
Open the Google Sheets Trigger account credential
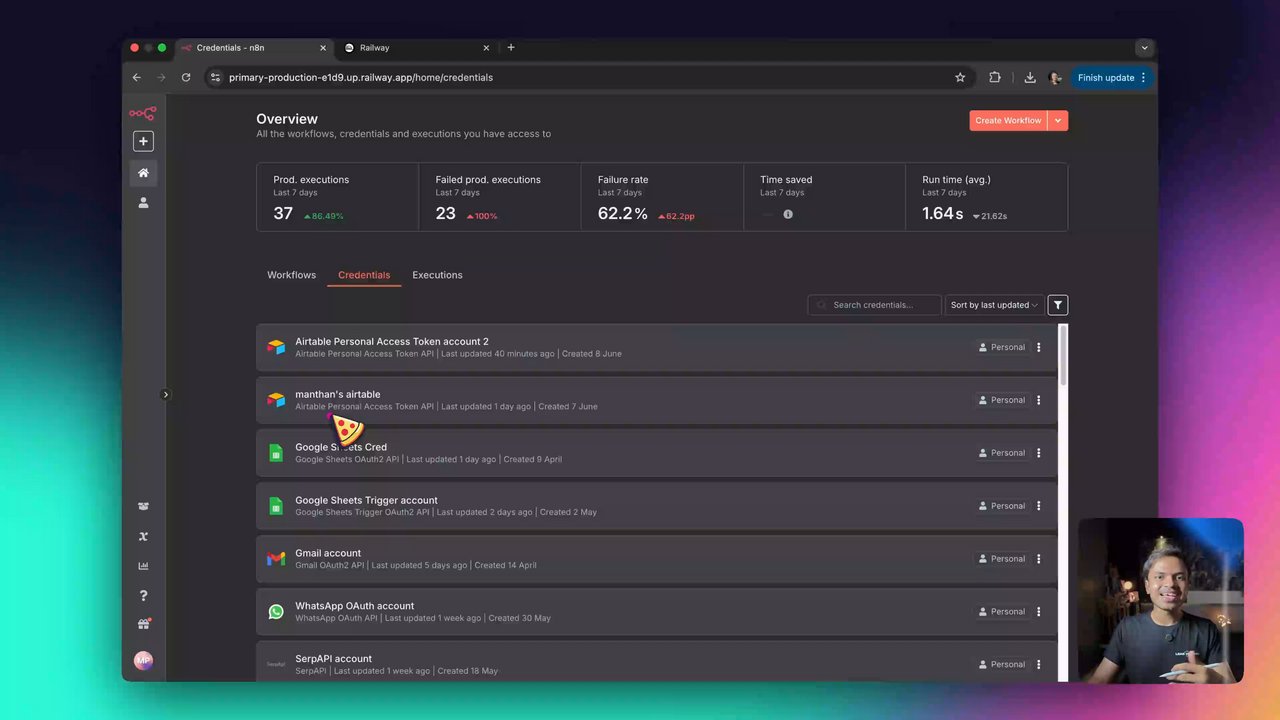(656, 506)
